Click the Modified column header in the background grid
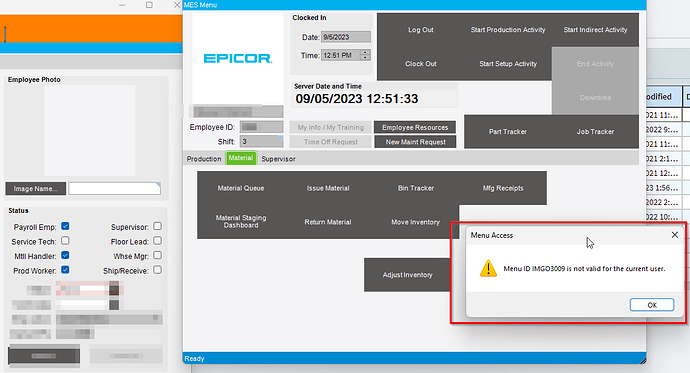 click(x=664, y=97)
